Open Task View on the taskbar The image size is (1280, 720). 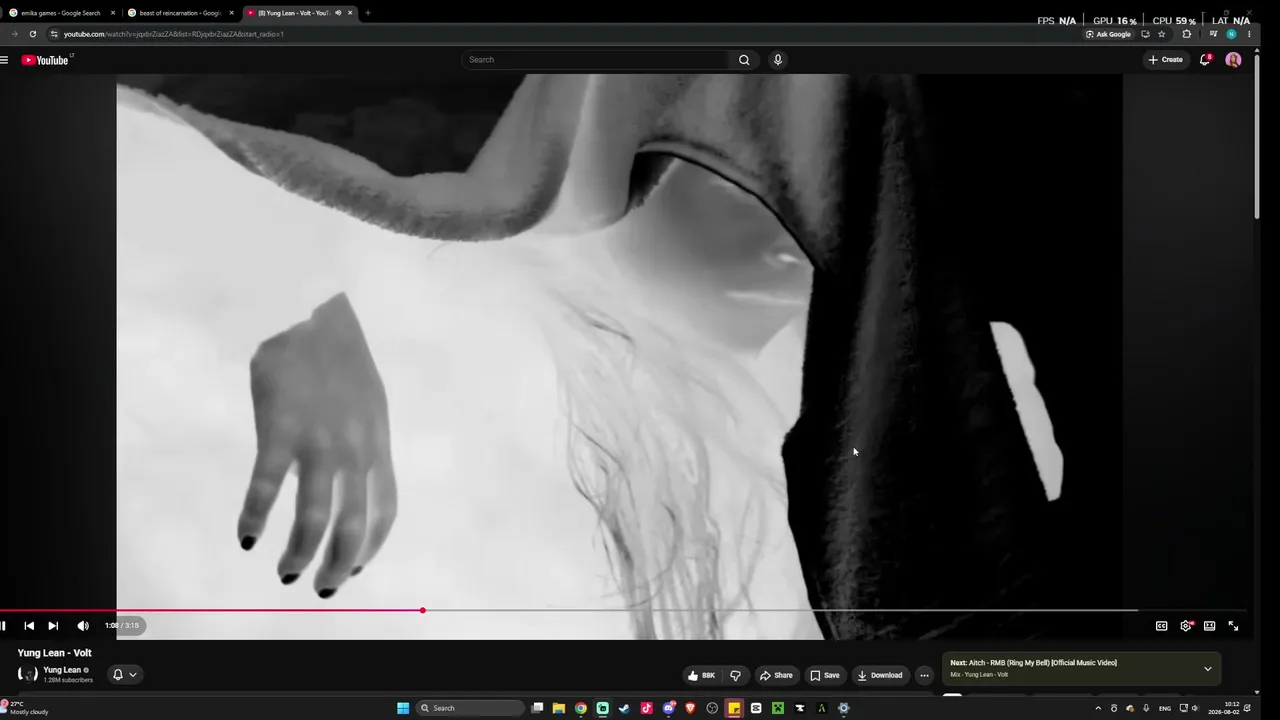tap(537, 708)
